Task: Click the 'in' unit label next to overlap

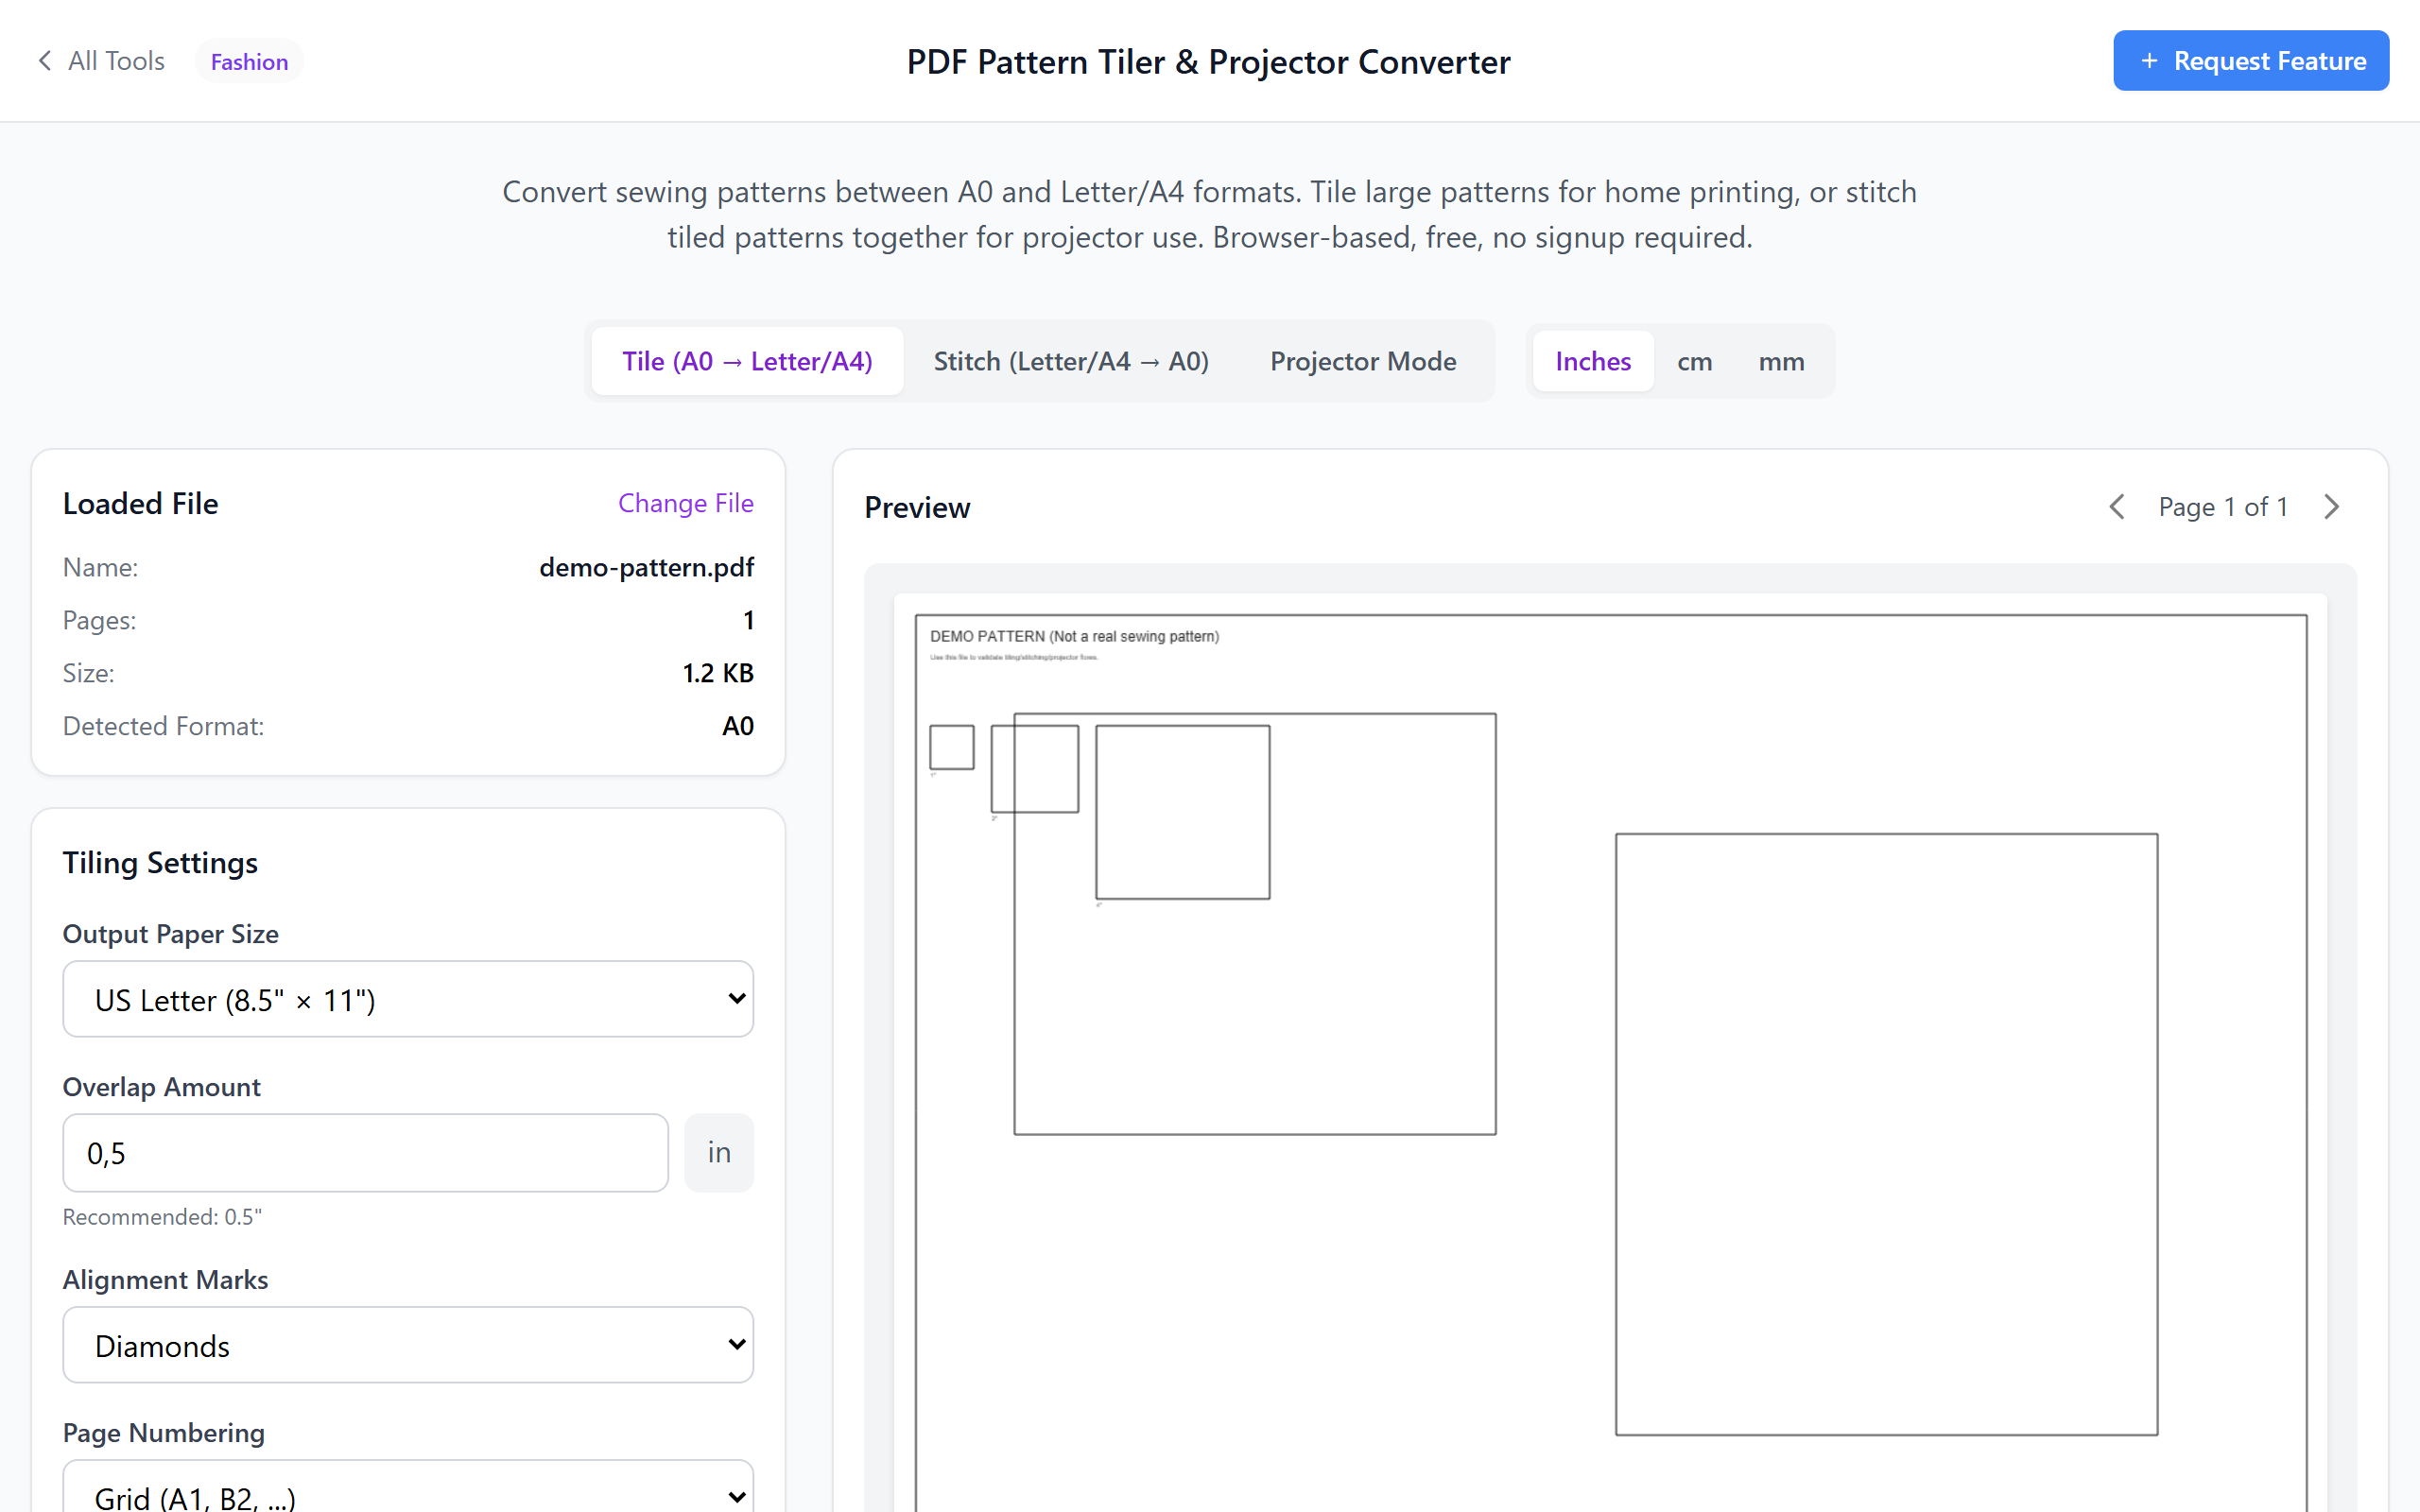Action: click(718, 1152)
